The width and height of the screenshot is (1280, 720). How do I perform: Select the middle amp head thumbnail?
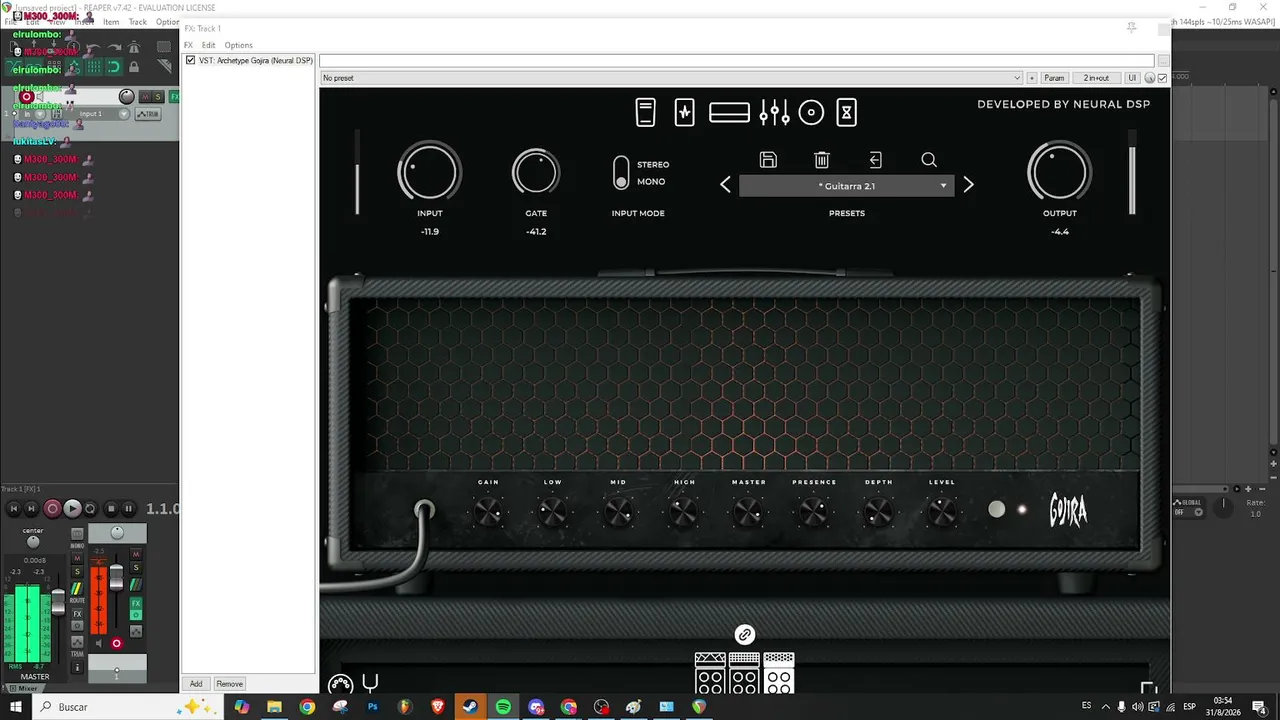(744, 673)
